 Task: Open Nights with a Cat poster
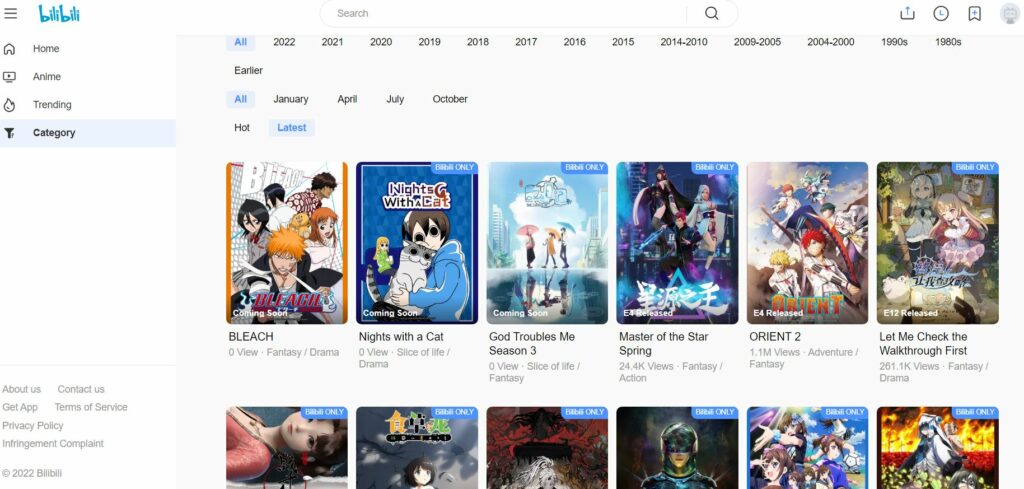tap(417, 243)
